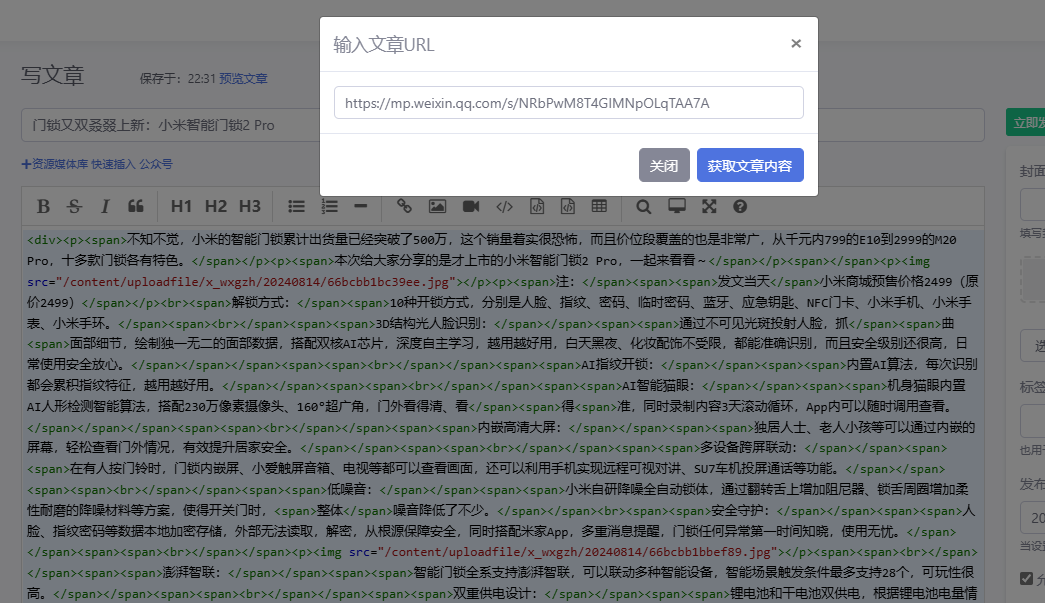This screenshot has height=603, width=1045.
Task: Apply strikethrough formatting
Action: [x=74, y=207]
